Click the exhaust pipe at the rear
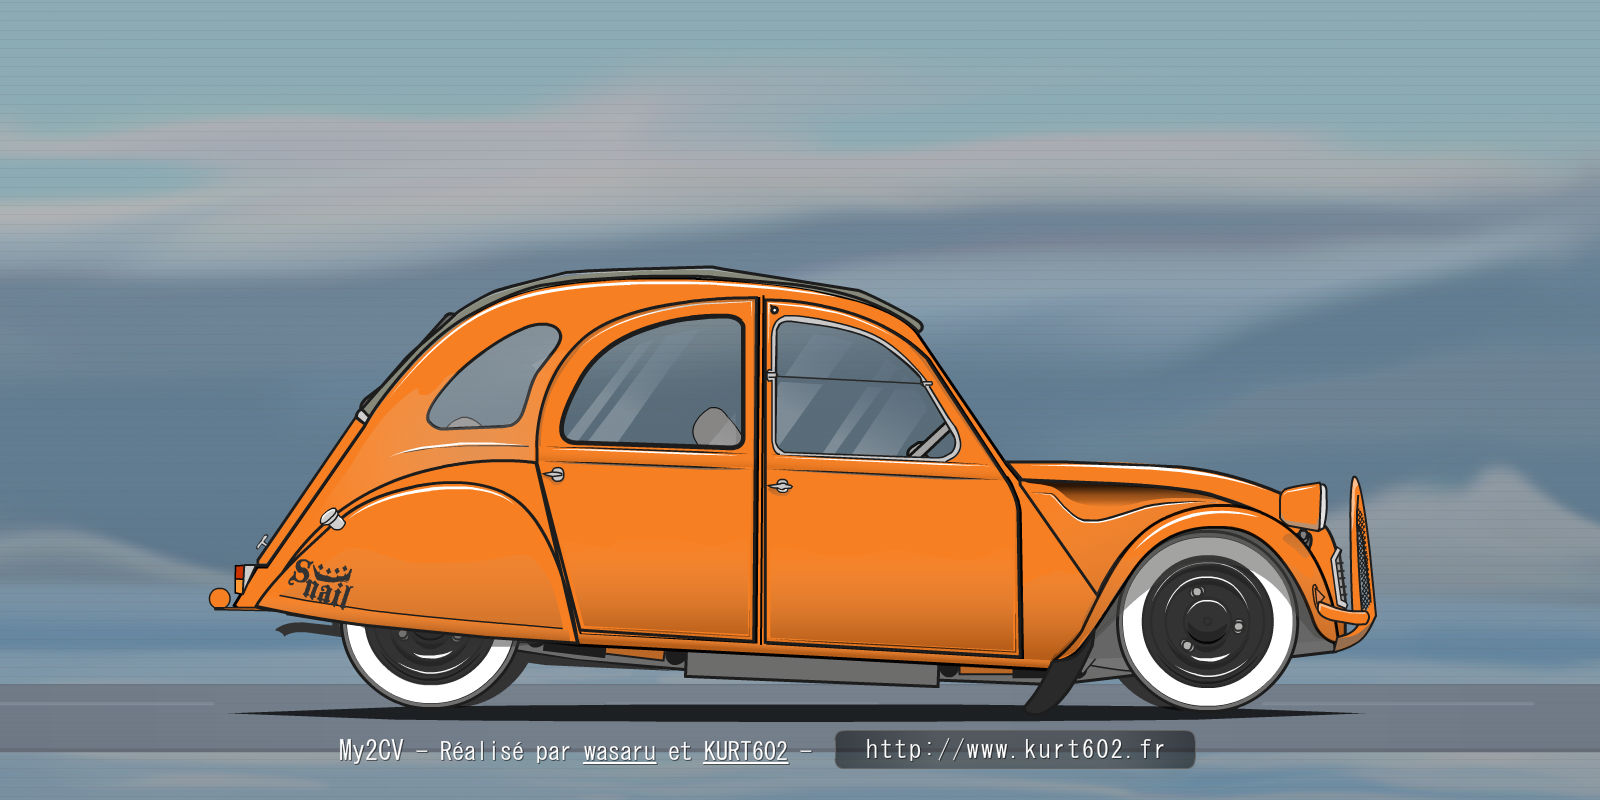1600x800 pixels. pyautogui.click(x=296, y=630)
